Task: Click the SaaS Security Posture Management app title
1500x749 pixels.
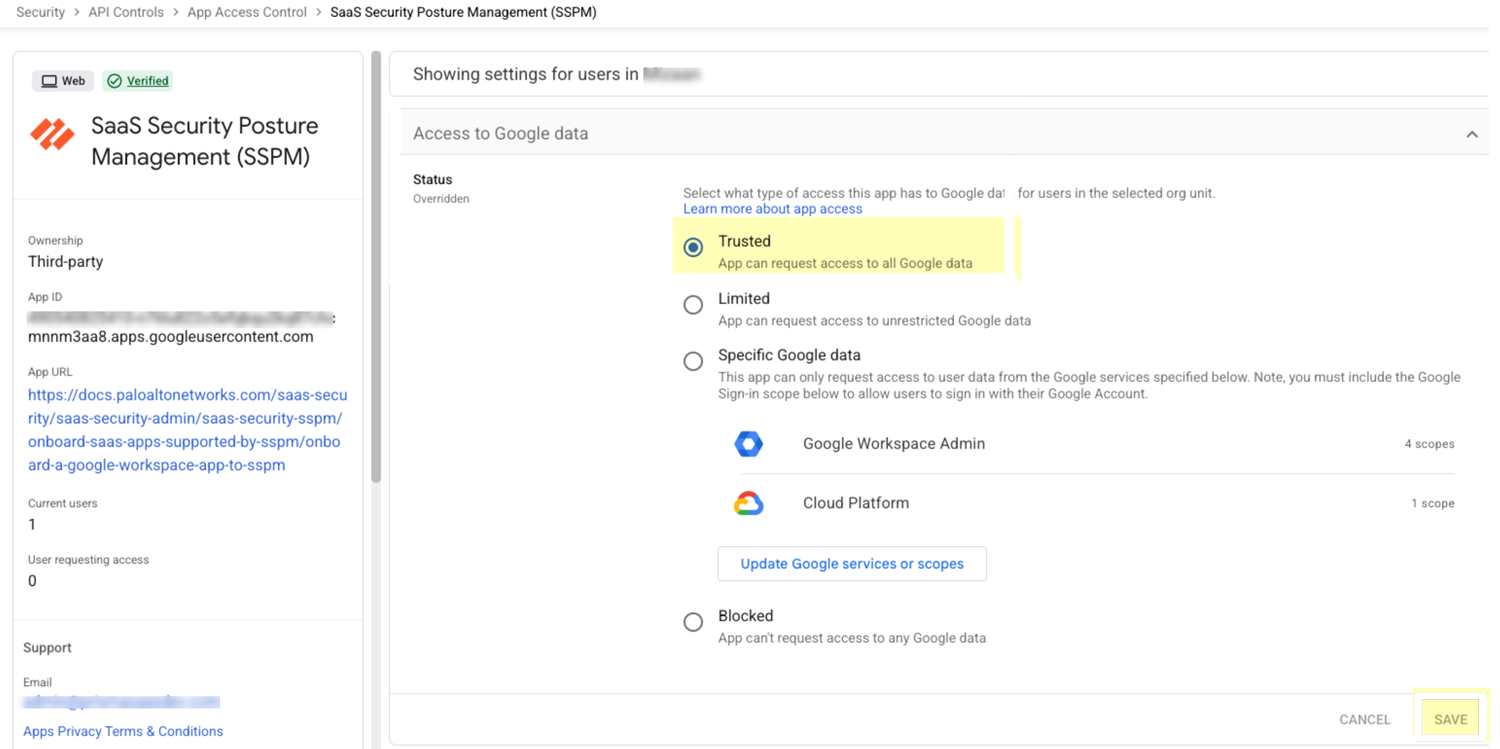Action: tap(205, 141)
